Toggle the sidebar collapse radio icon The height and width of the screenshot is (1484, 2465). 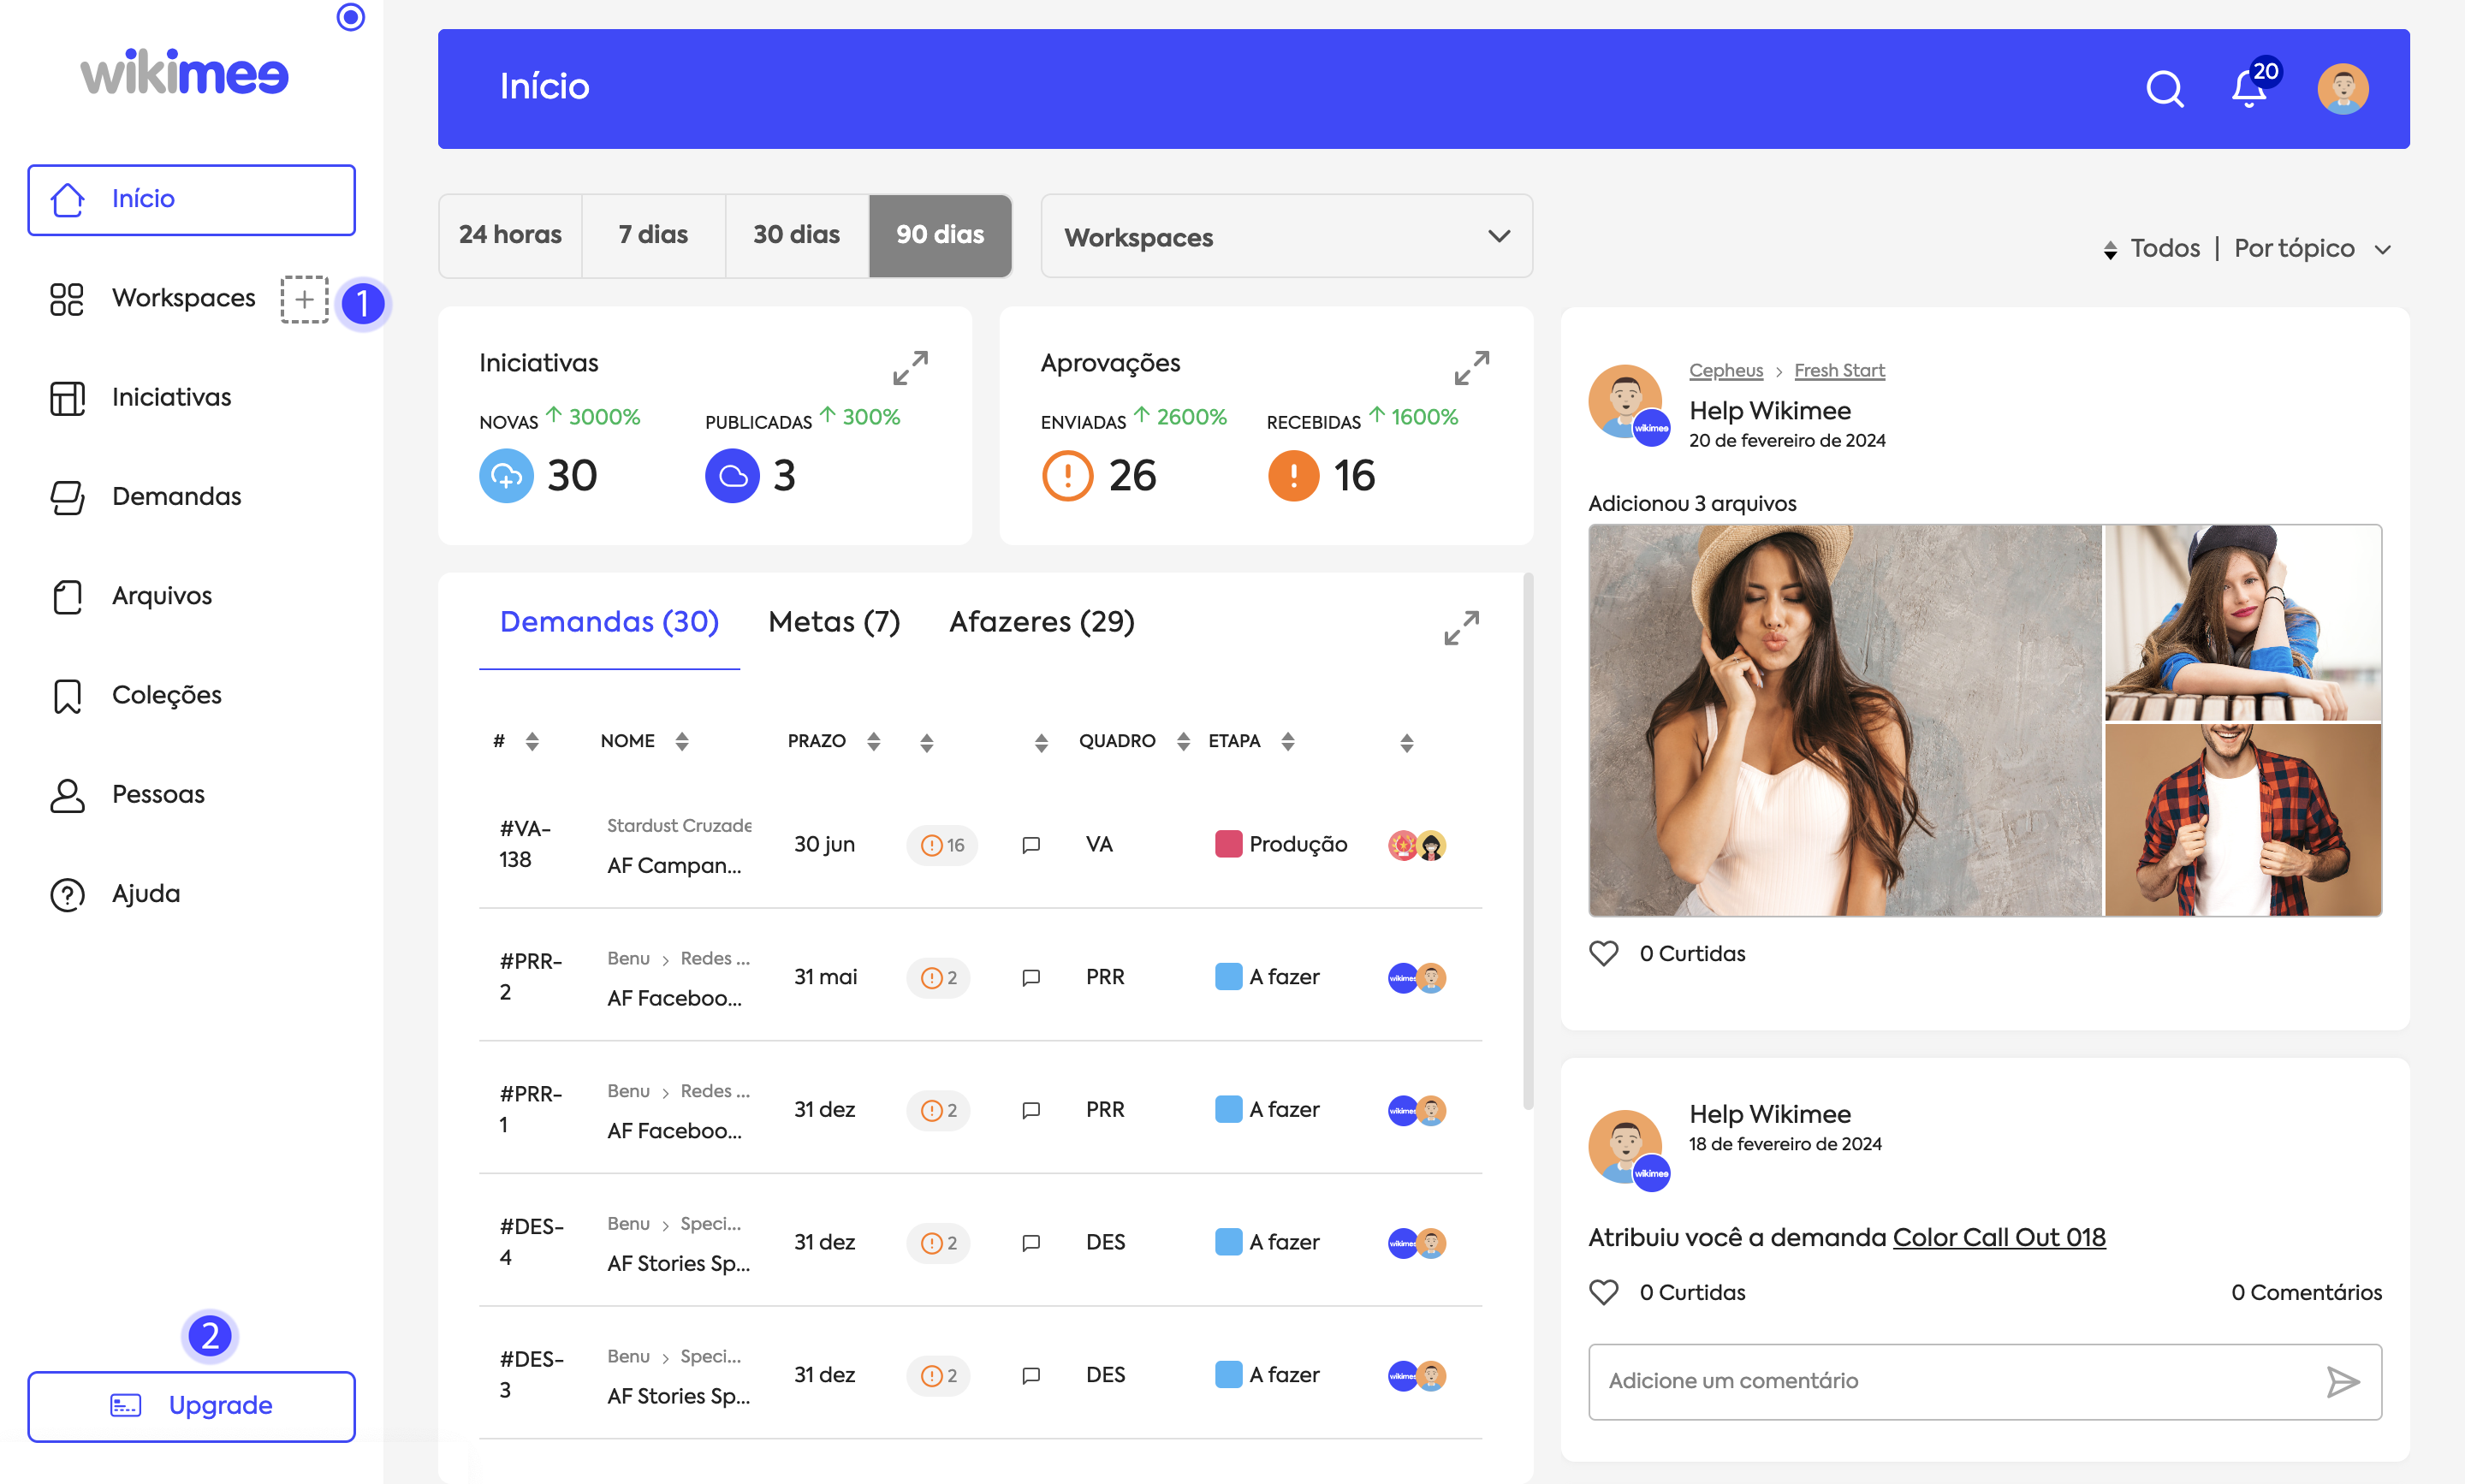pyautogui.click(x=350, y=17)
